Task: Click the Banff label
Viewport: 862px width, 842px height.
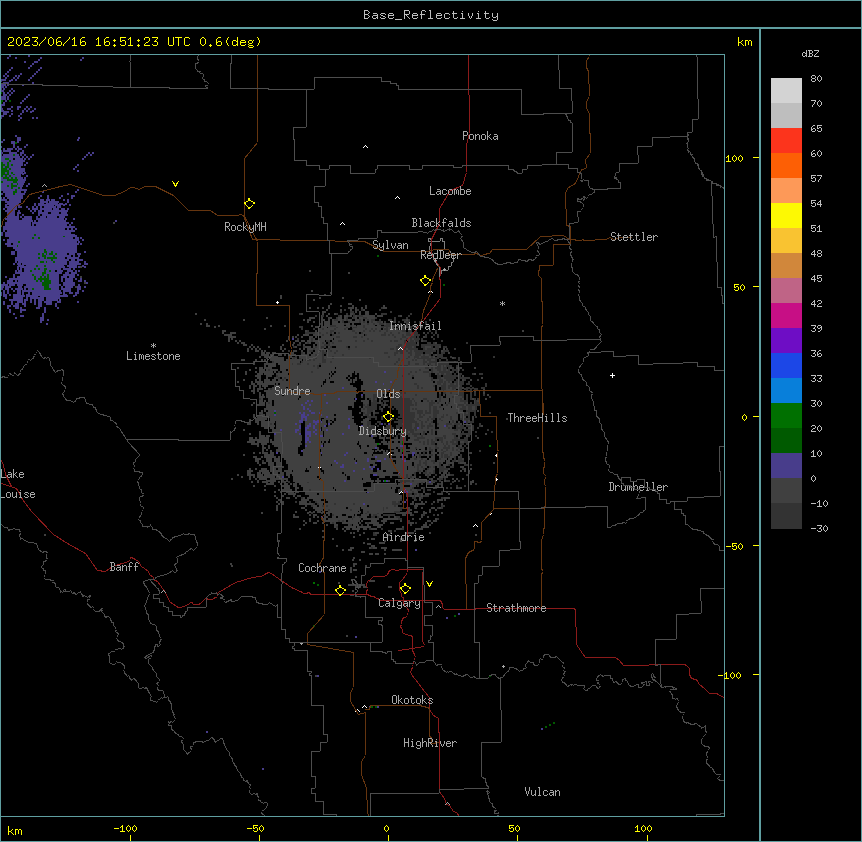Action: [x=124, y=567]
